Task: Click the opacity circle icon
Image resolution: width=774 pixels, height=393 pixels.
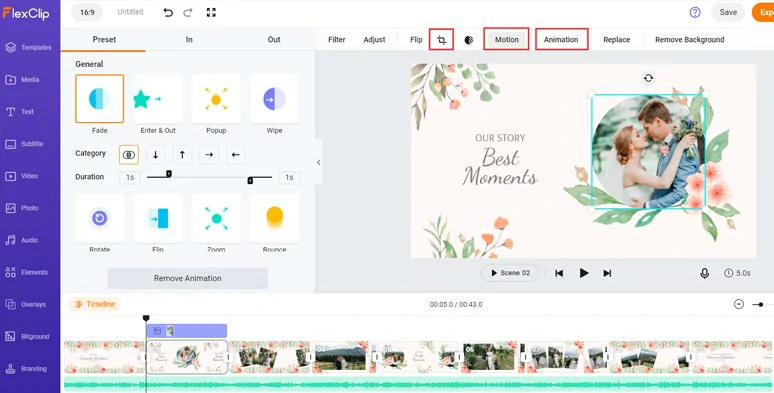Action: point(469,40)
